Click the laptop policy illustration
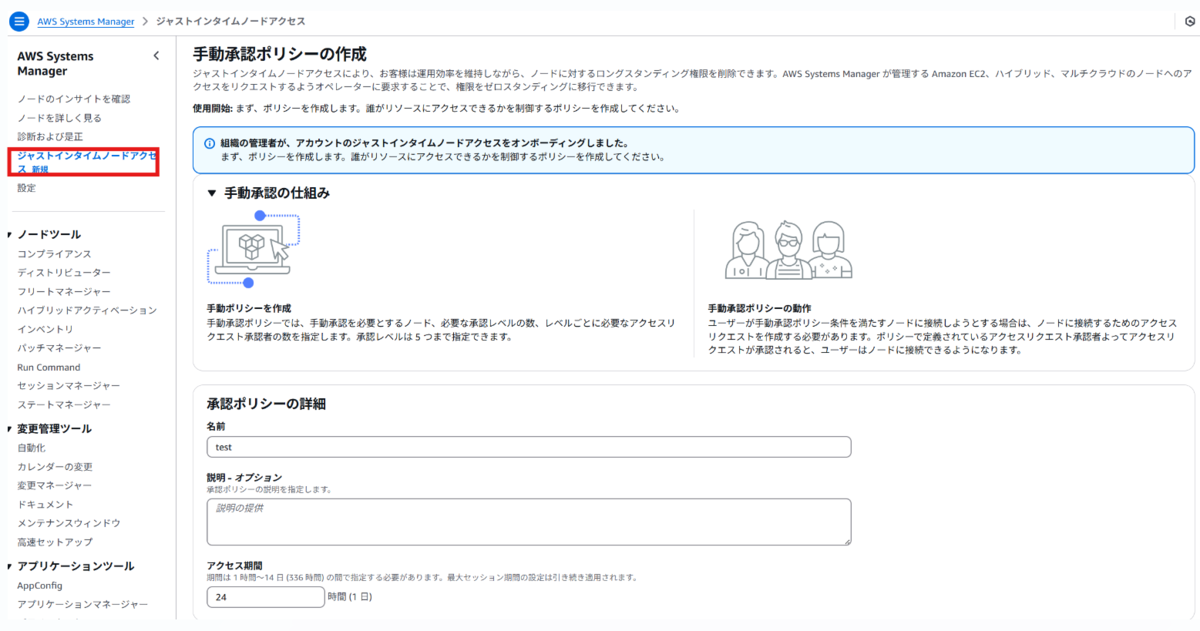This screenshot has width=1200, height=631. click(x=253, y=248)
